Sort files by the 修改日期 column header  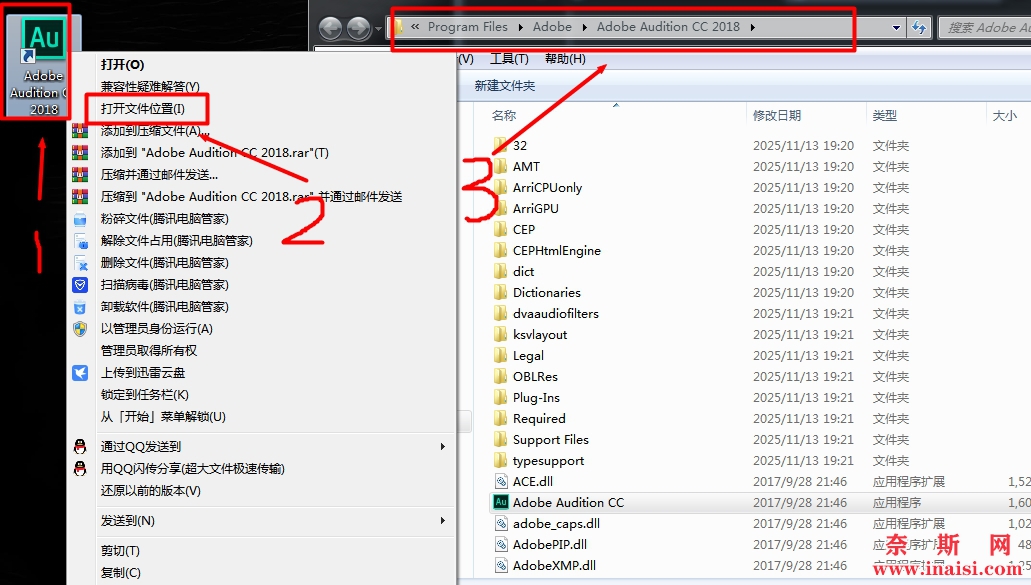pyautogui.click(x=777, y=116)
